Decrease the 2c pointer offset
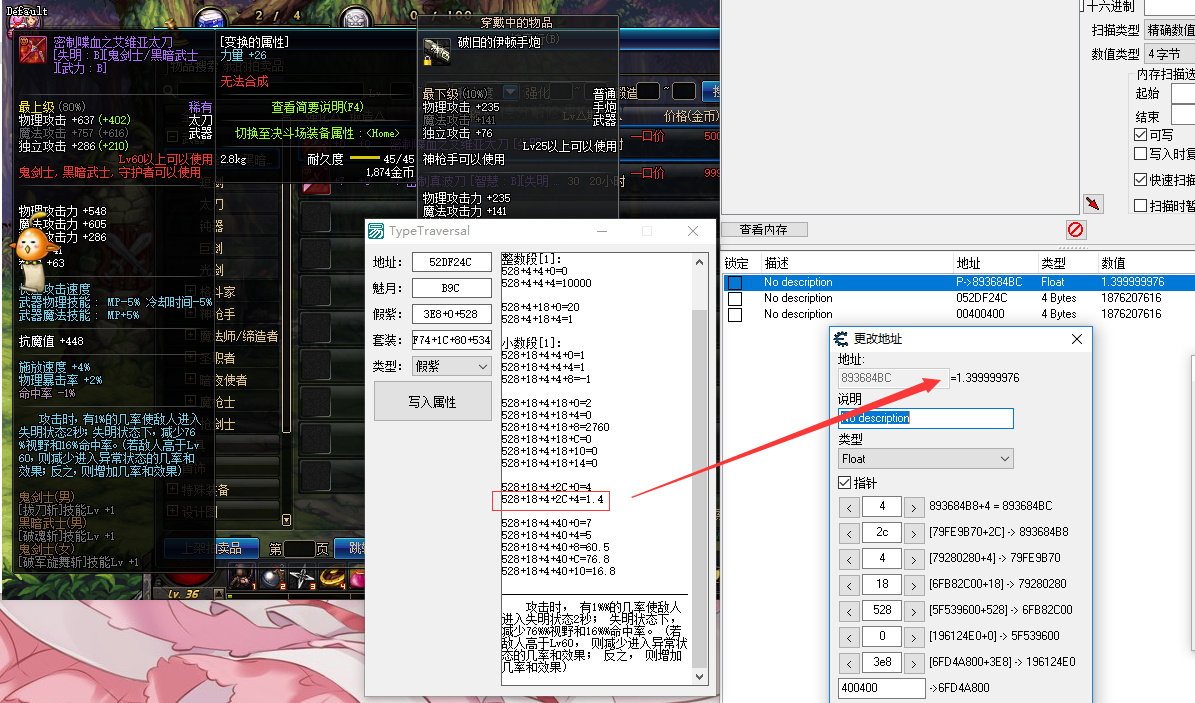Viewport: 1195px width, 703px height. coord(849,533)
